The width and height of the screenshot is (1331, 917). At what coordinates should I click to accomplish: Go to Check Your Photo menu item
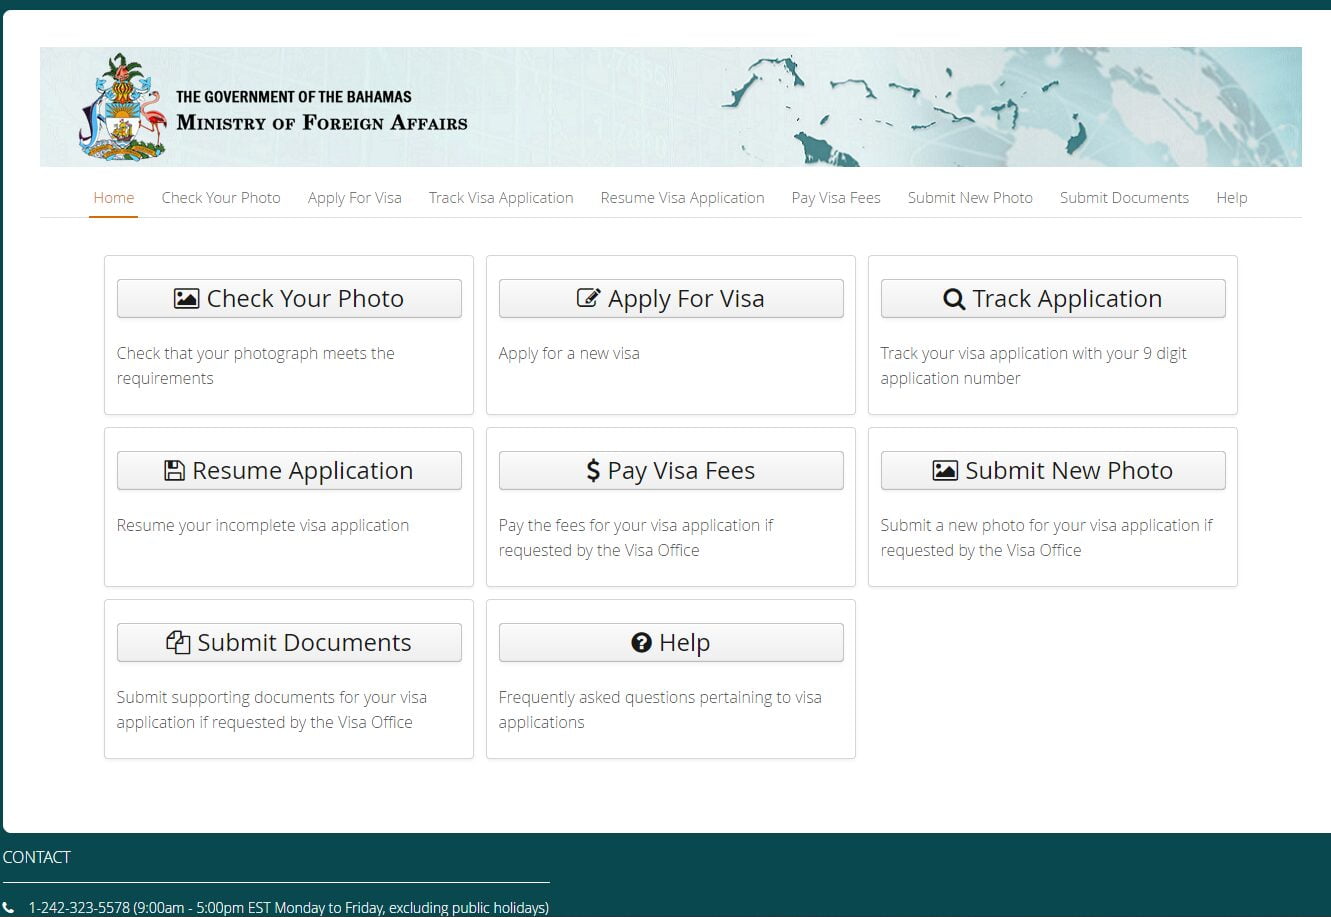(221, 198)
